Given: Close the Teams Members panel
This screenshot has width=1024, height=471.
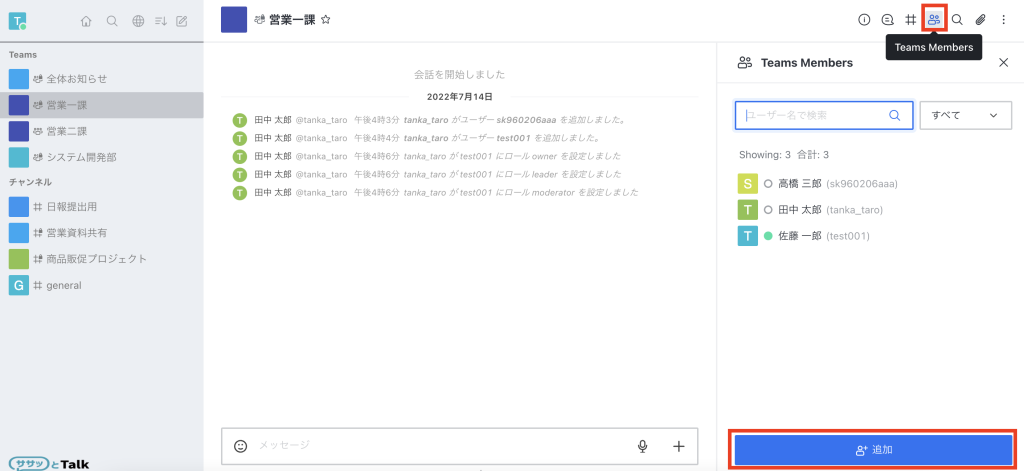Looking at the screenshot, I should (x=1004, y=63).
